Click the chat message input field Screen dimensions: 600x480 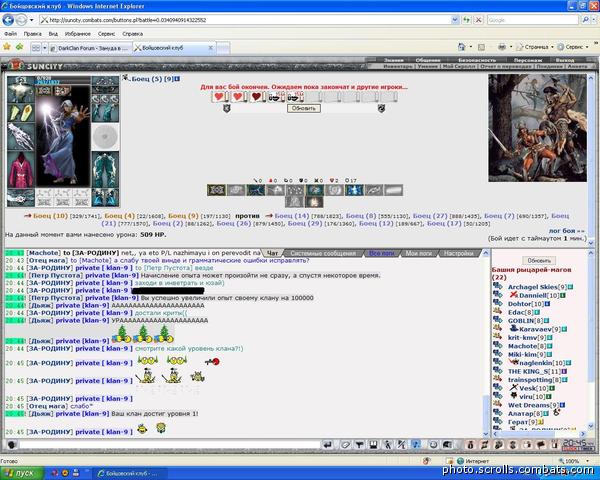point(170,445)
